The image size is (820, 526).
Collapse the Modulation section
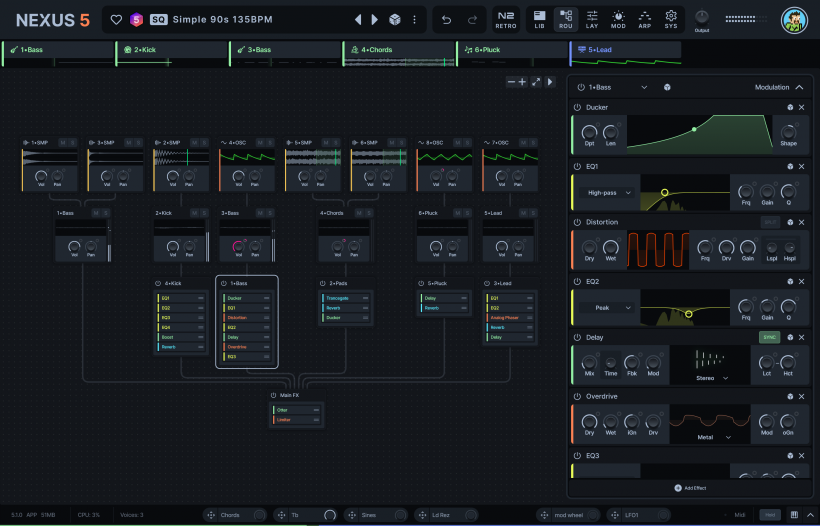click(x=799, y=87)
